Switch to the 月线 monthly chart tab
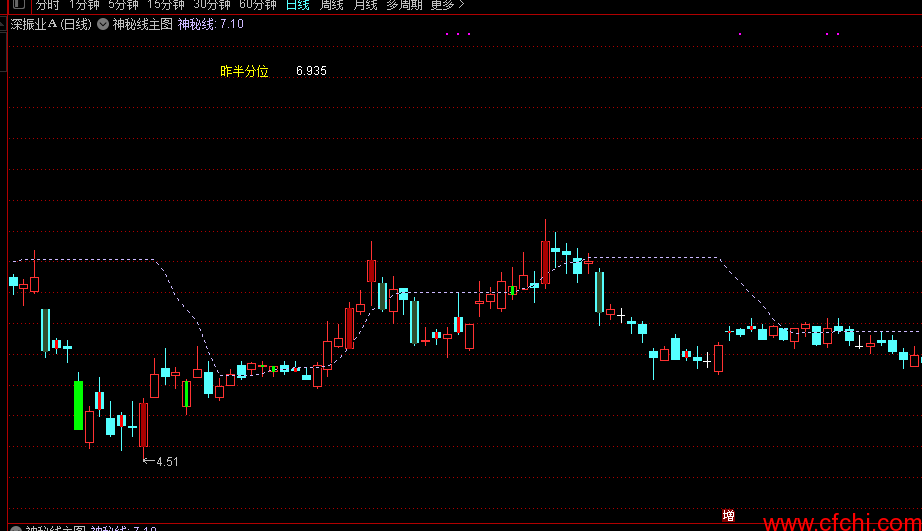The height and width of the screenshot is (531, 922). (365, 5)
